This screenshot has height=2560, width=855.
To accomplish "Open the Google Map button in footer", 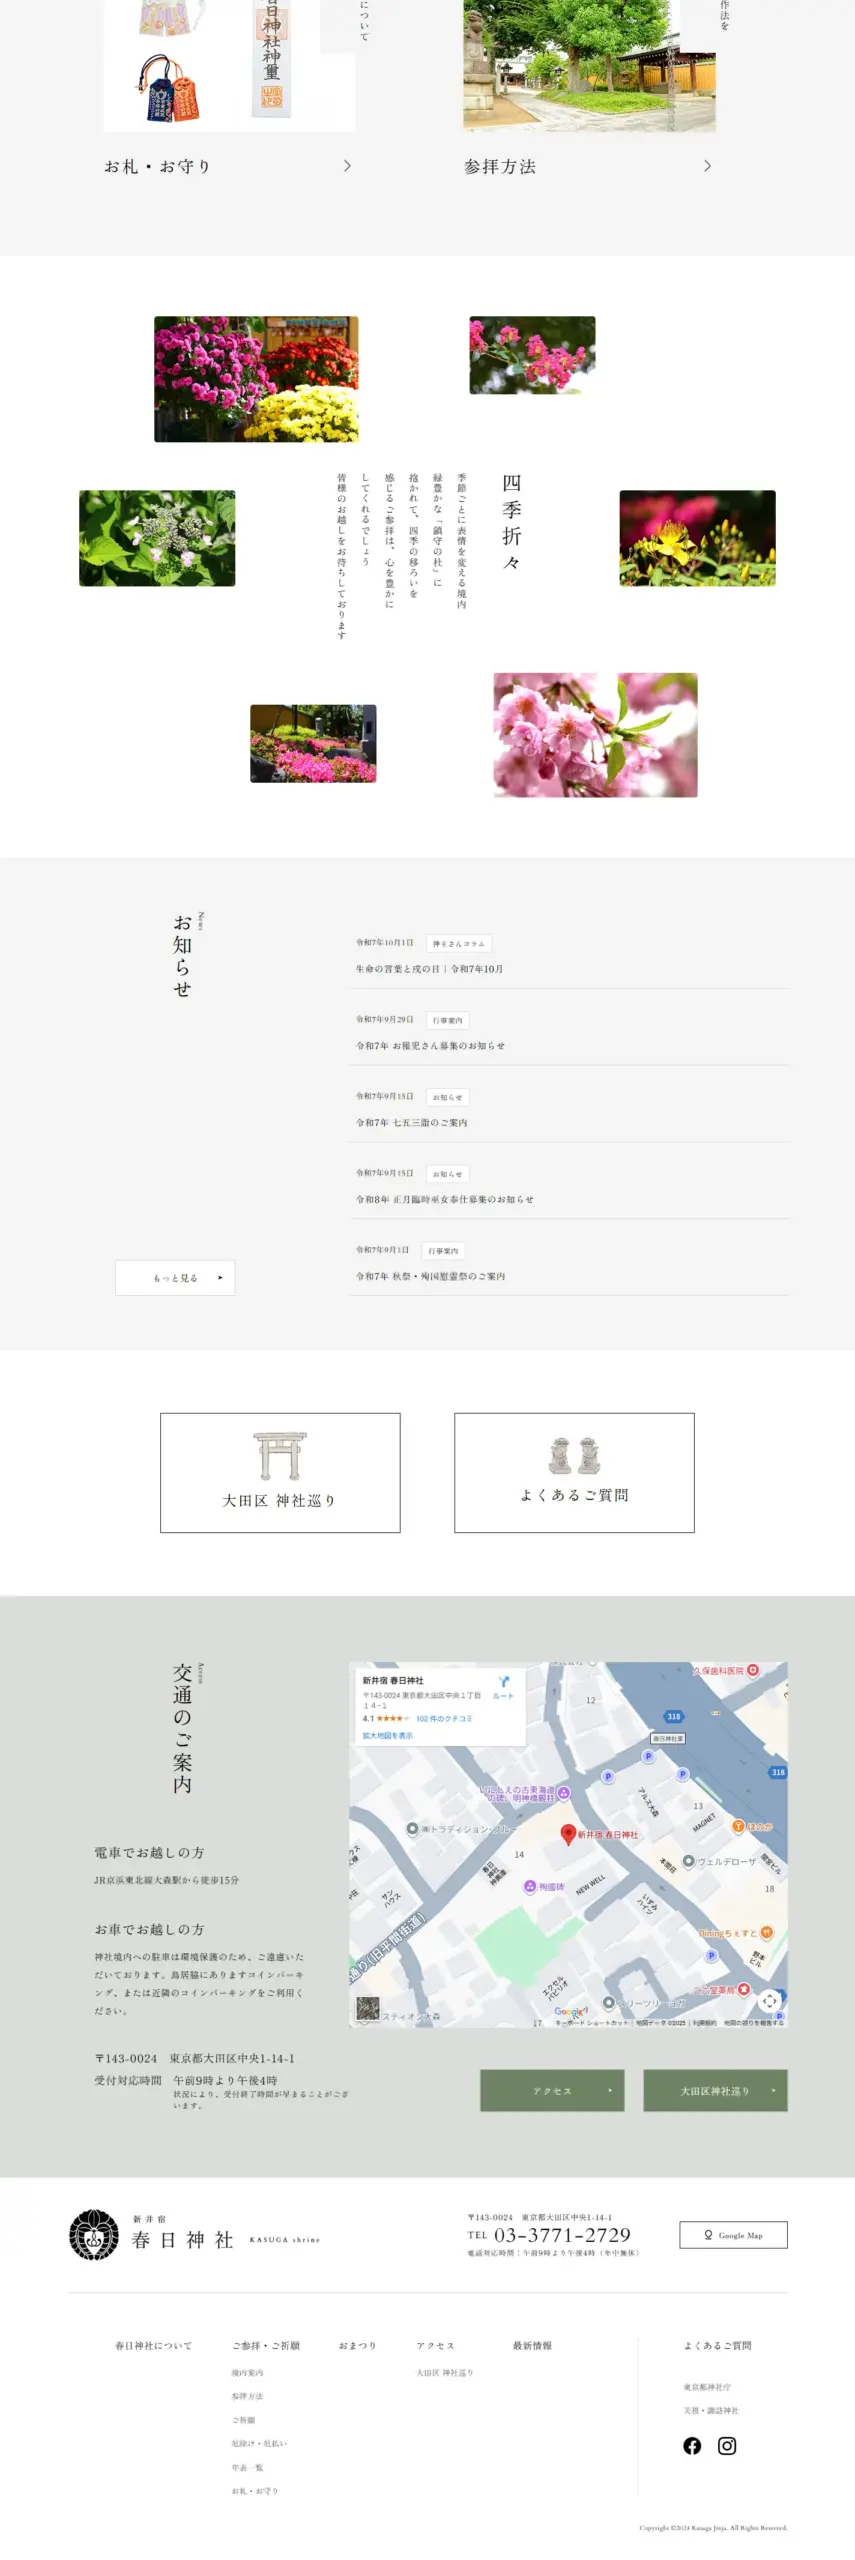I will [733, 2234].
